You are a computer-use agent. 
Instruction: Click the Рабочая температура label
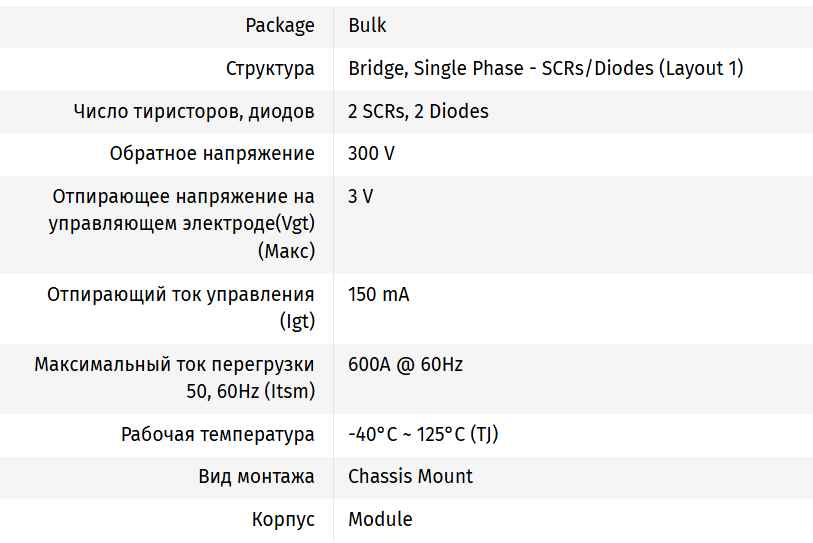[x=218, y=435]
